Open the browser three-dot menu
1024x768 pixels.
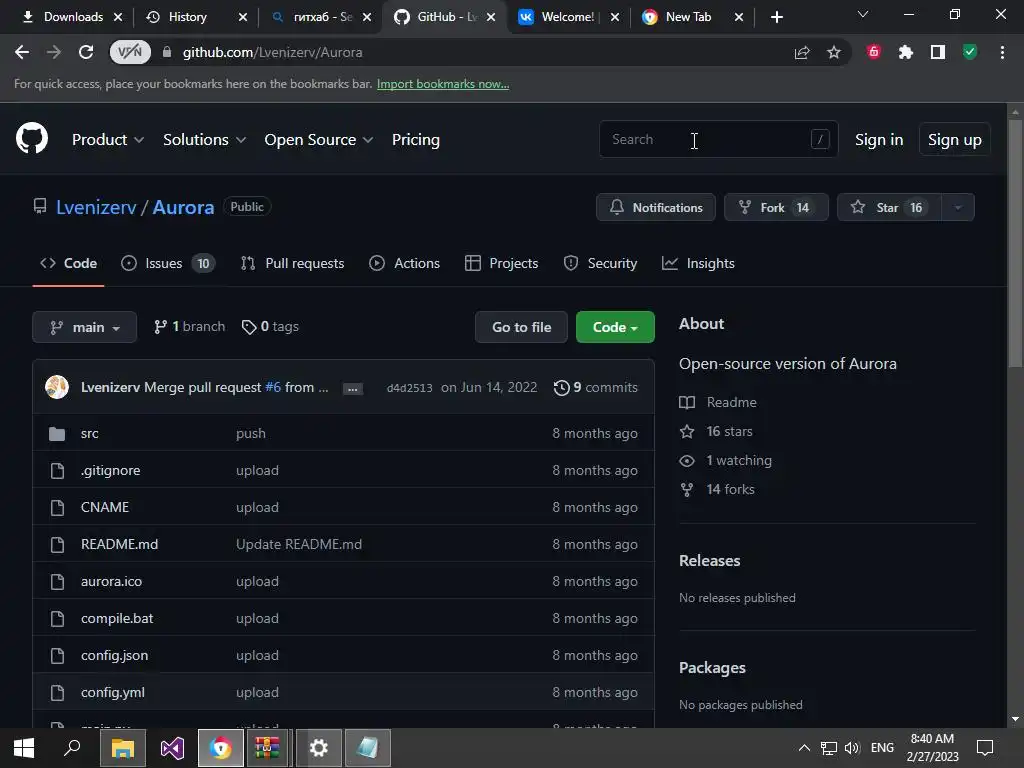[1002, 52]
